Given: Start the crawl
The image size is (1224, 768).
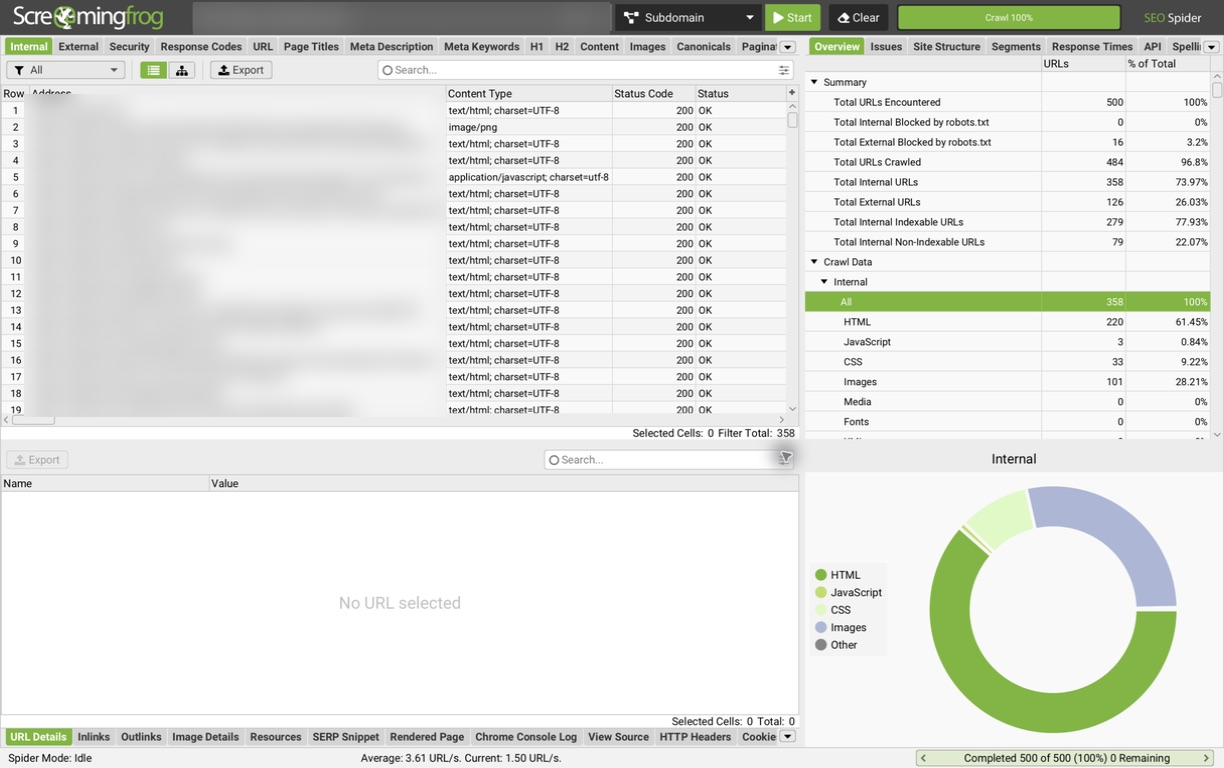Looking at the screenshot, I should pos(792,17).
